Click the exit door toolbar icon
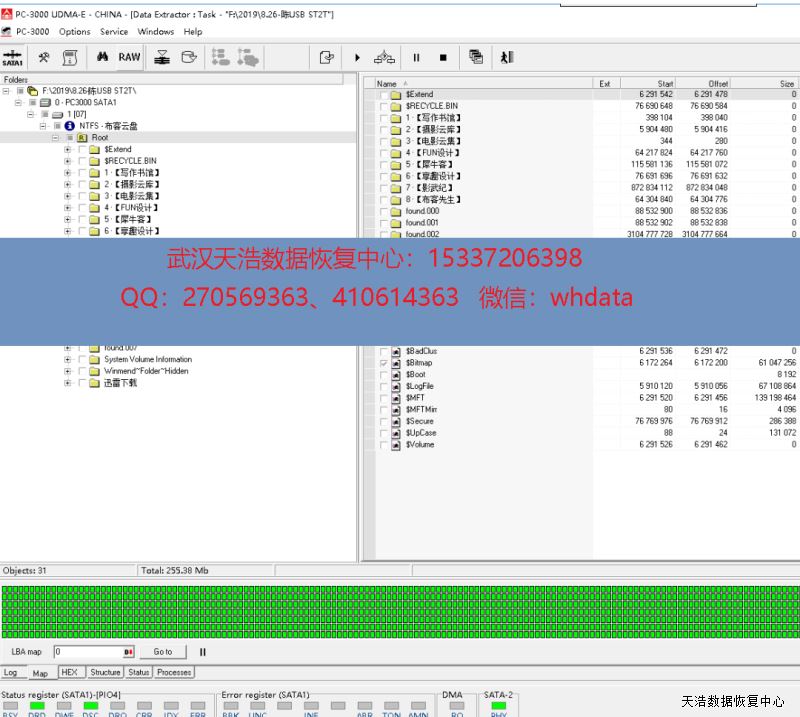The image size is (800, 717). [x=507, y=58]
